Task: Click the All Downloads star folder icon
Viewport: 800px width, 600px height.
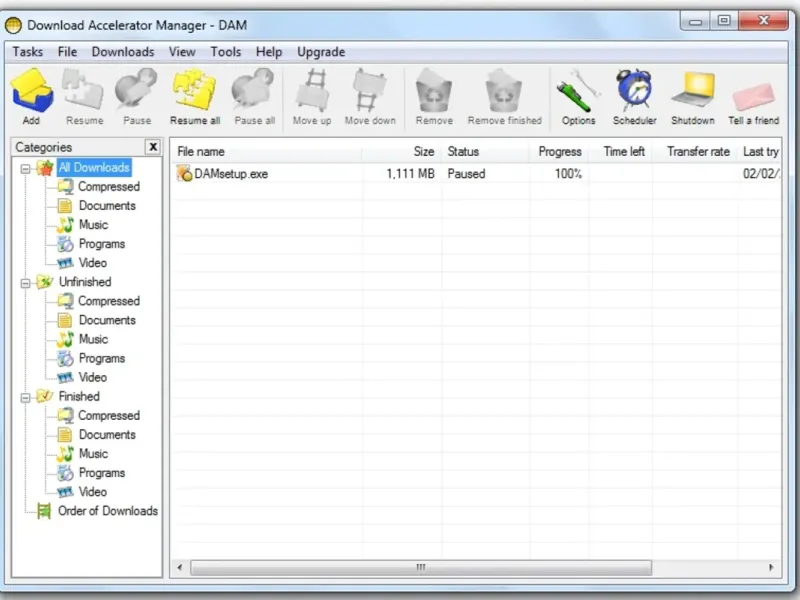Action: 45,167
